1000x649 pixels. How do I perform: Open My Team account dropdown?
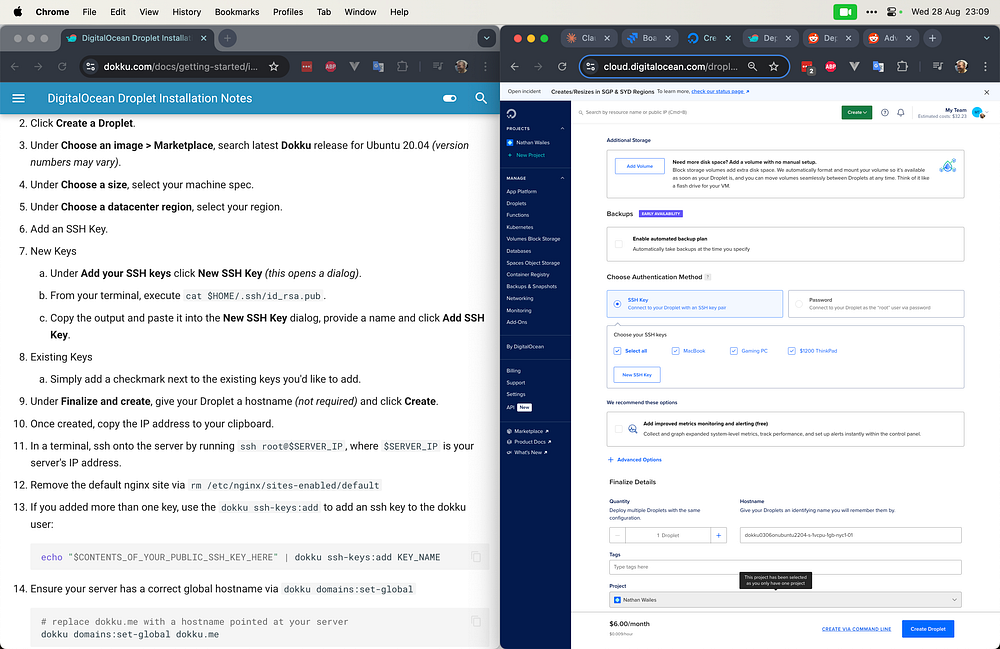953,113
